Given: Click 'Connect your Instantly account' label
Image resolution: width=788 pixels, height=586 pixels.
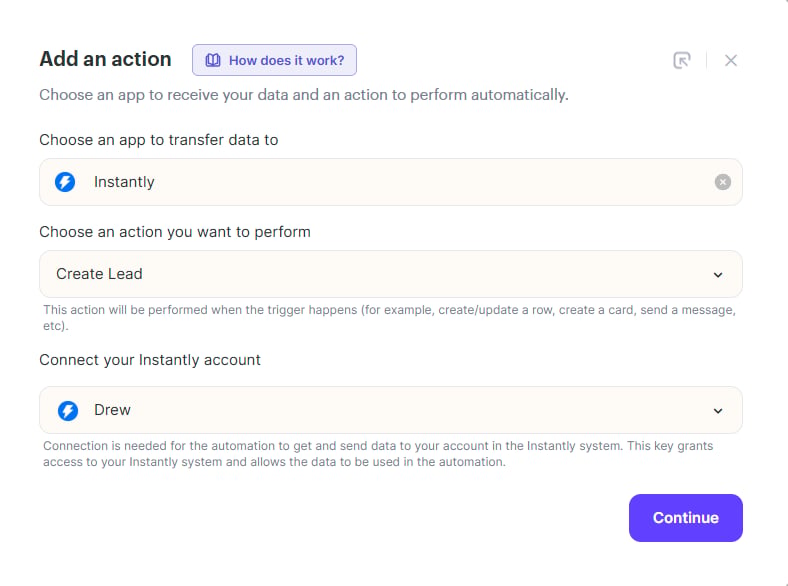Looking at the screenshot, I should point(150,360).
